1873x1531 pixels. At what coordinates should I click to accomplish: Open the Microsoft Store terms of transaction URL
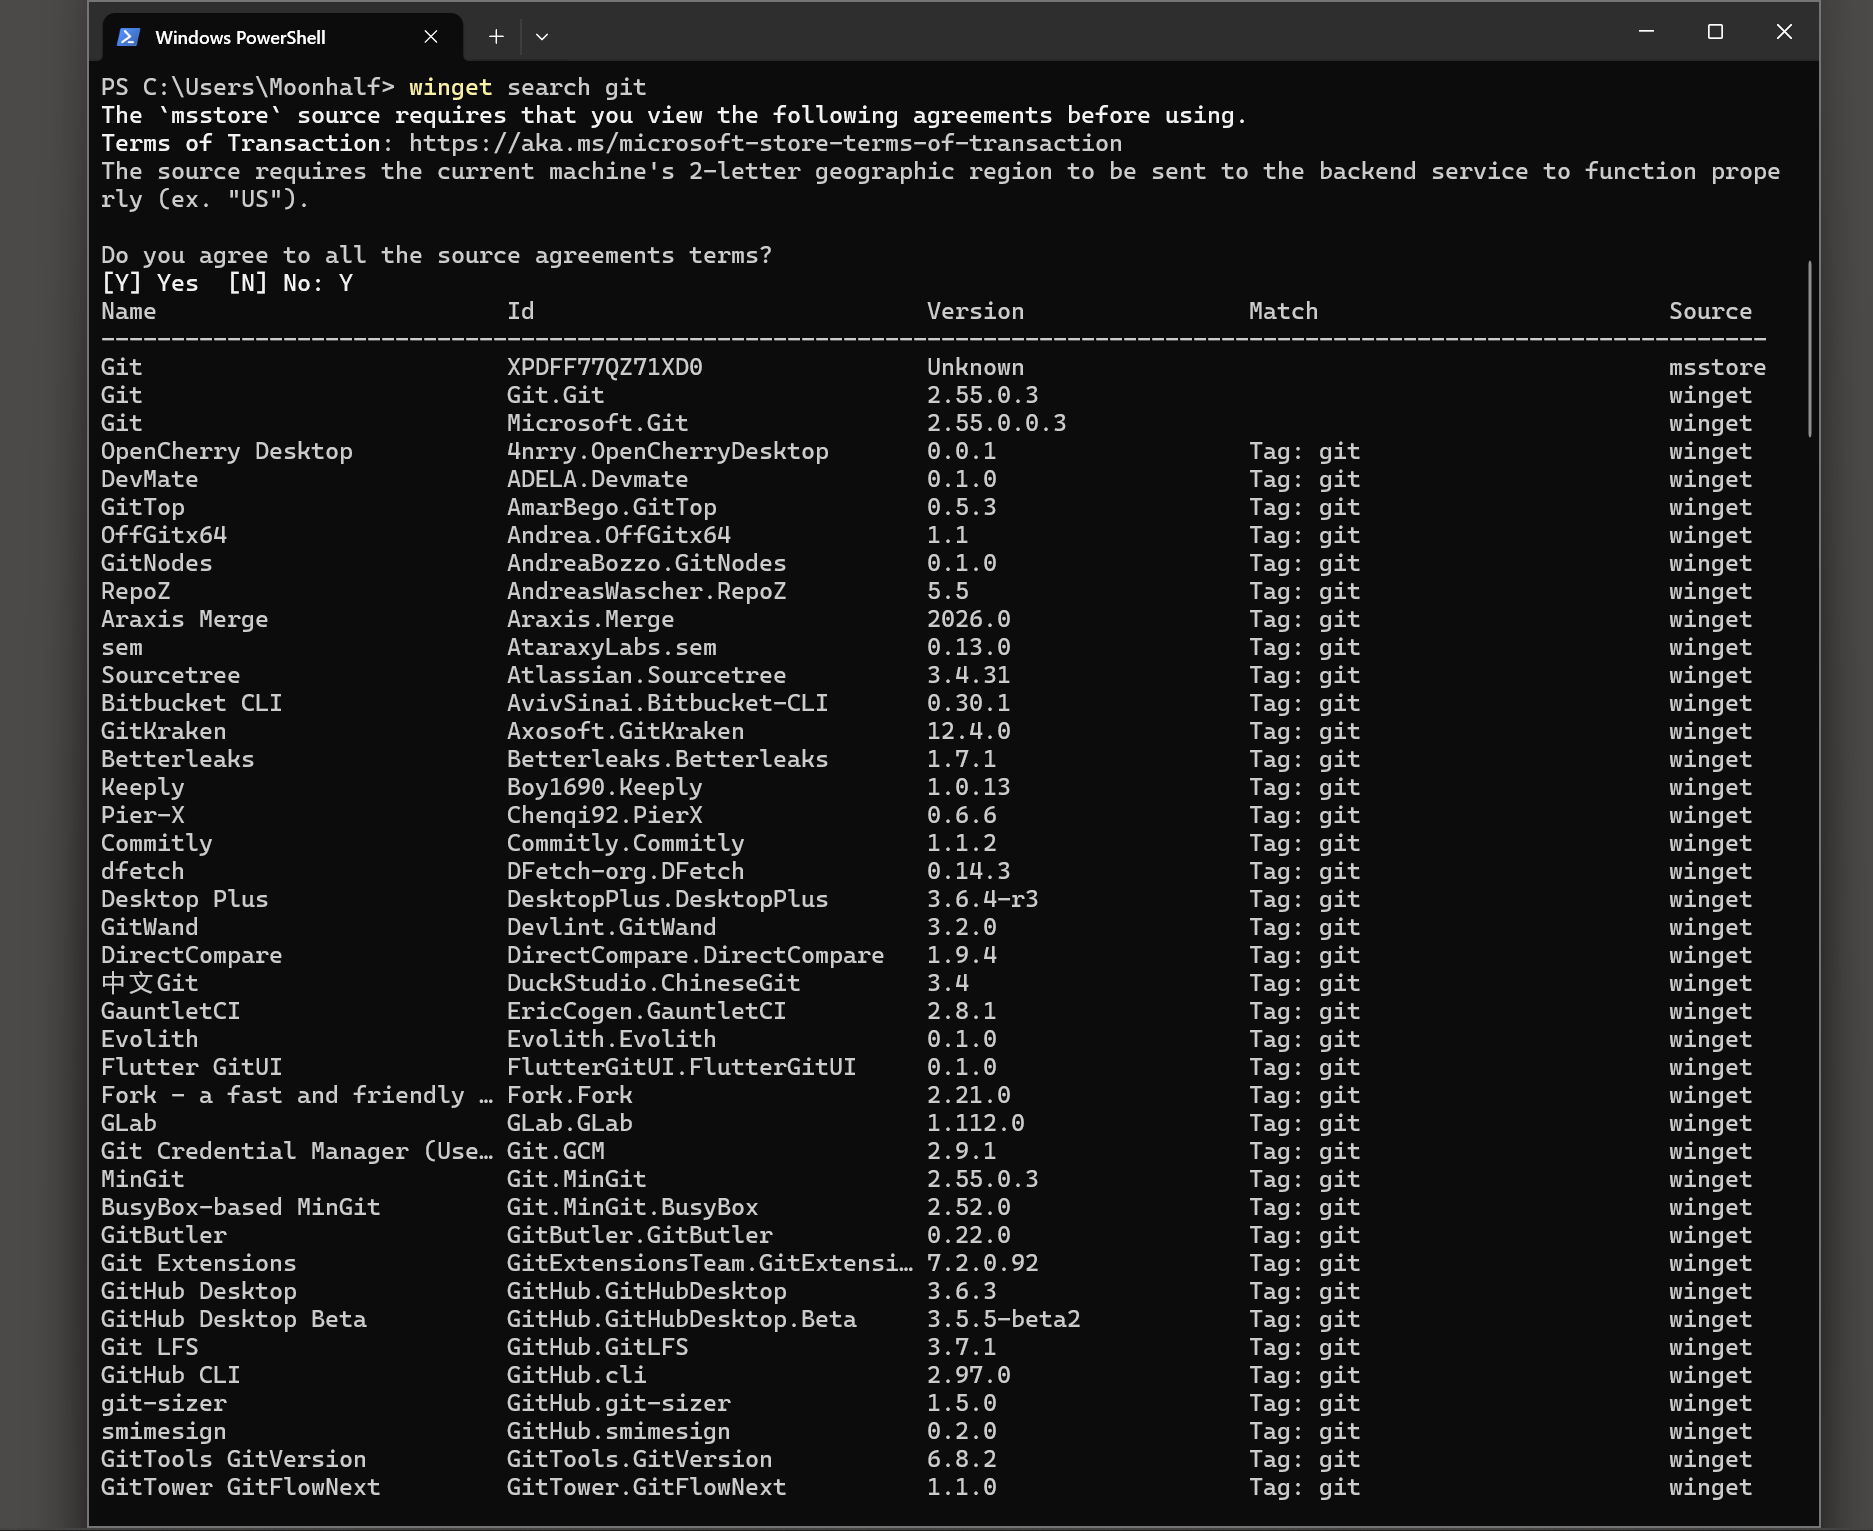tap(765, 143)
